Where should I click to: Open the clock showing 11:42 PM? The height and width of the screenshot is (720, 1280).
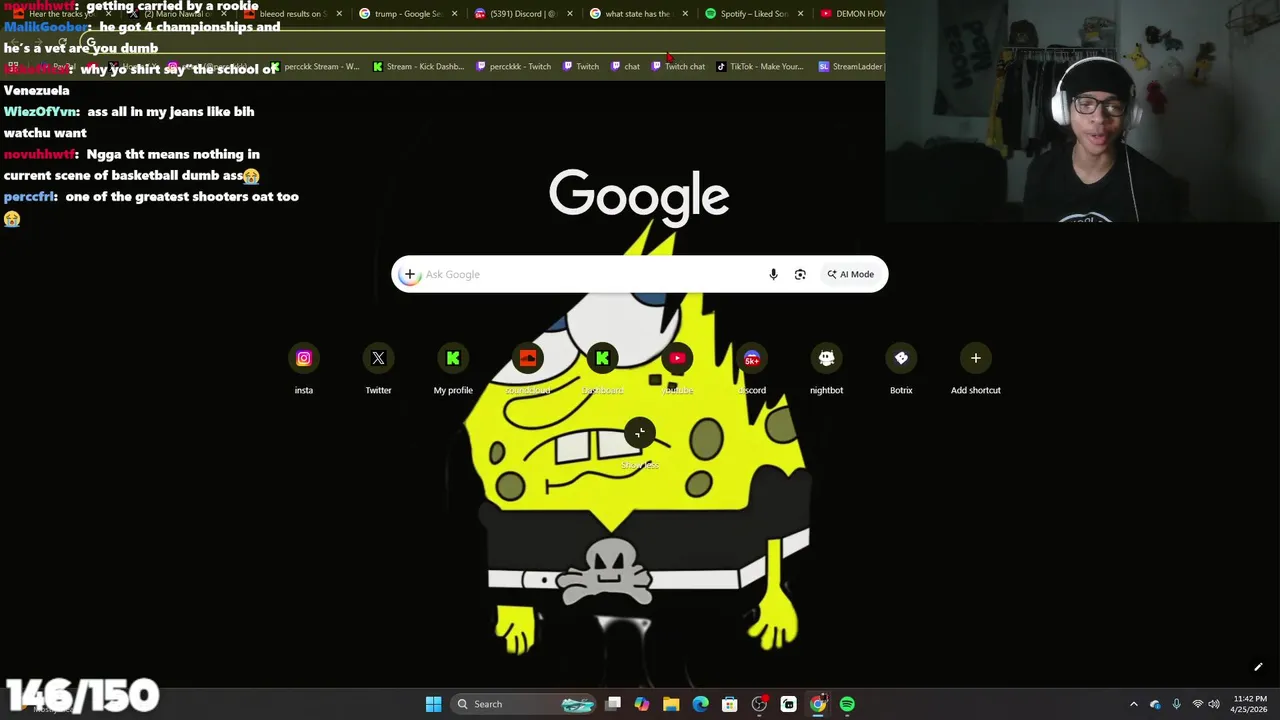click(x=1250, y=704)
